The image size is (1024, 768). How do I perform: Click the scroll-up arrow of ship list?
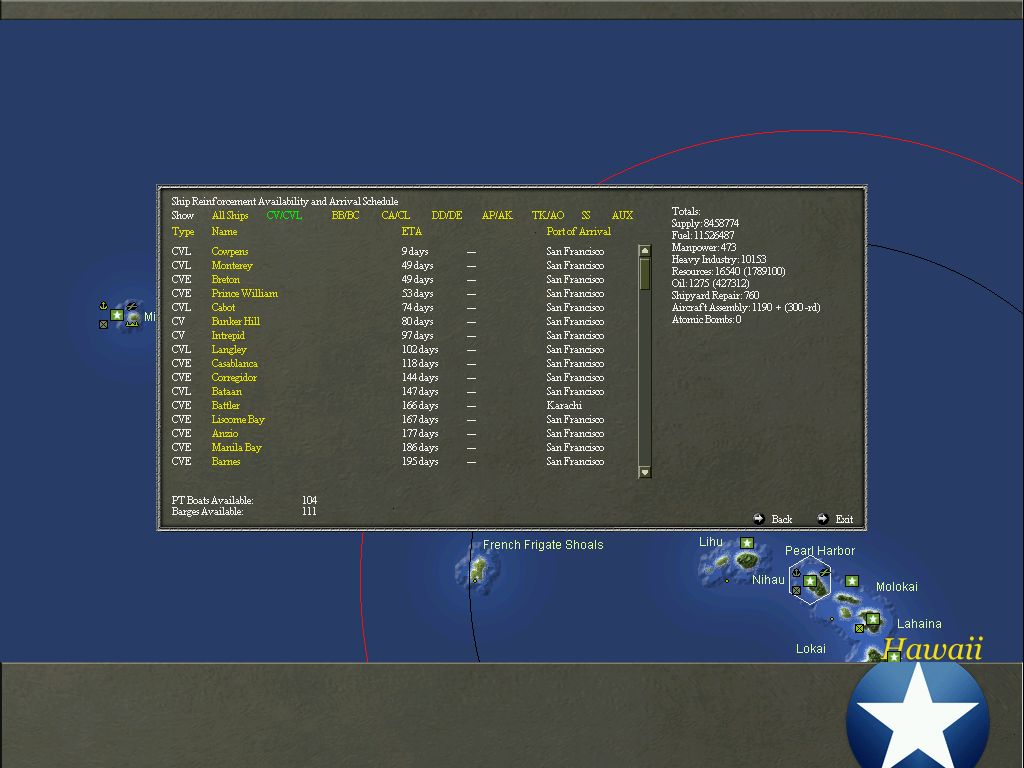[x=645, y=251]
